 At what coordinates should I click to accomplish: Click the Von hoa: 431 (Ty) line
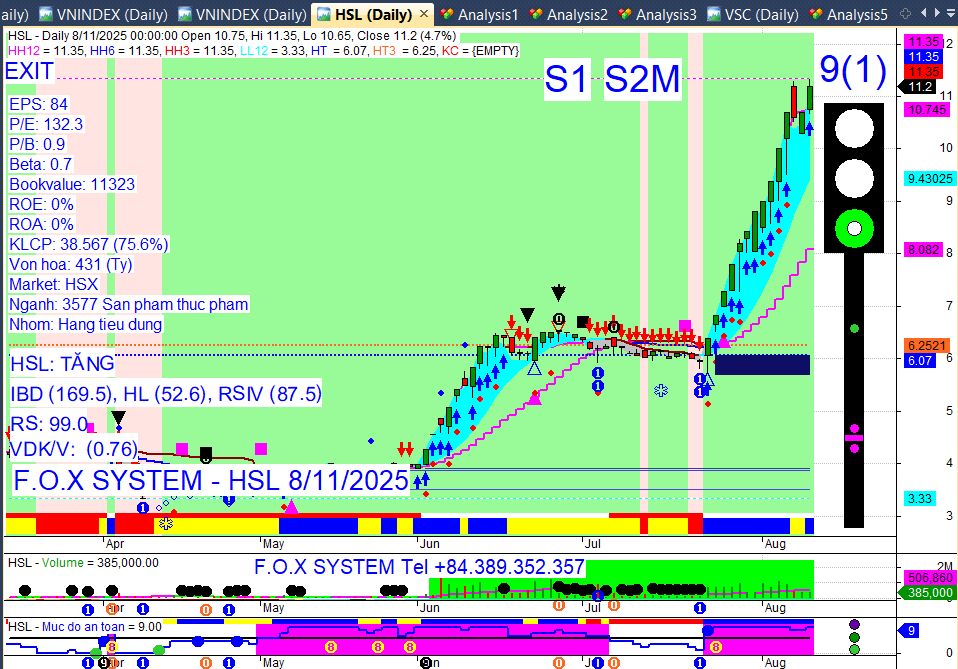[71, 265]
